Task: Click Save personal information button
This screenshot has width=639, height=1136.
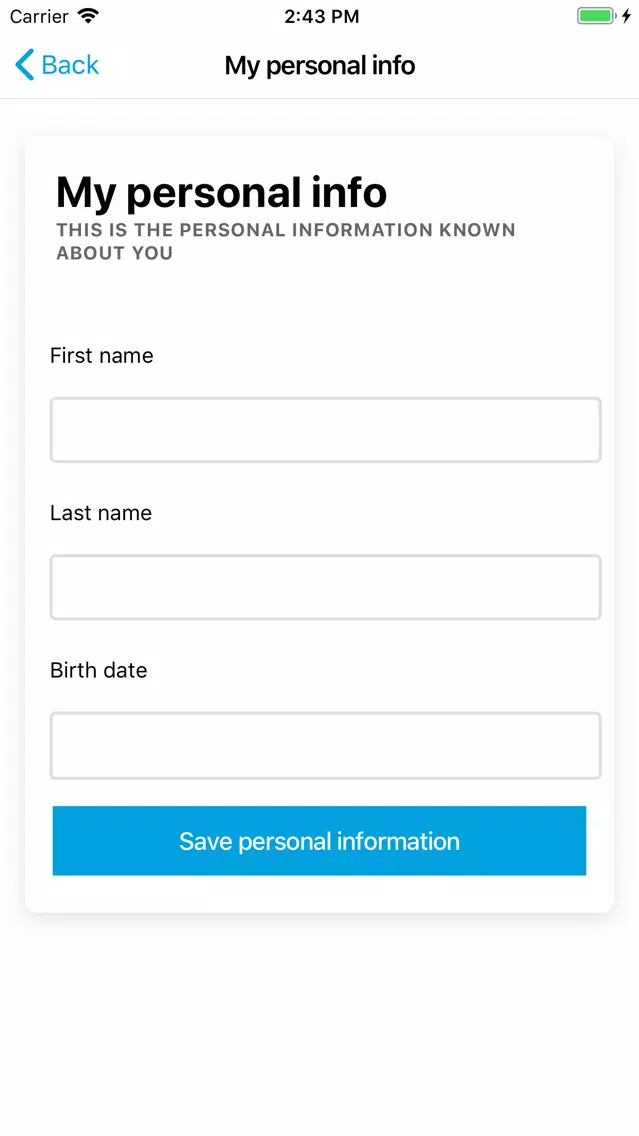Action: tap(320, 840)
